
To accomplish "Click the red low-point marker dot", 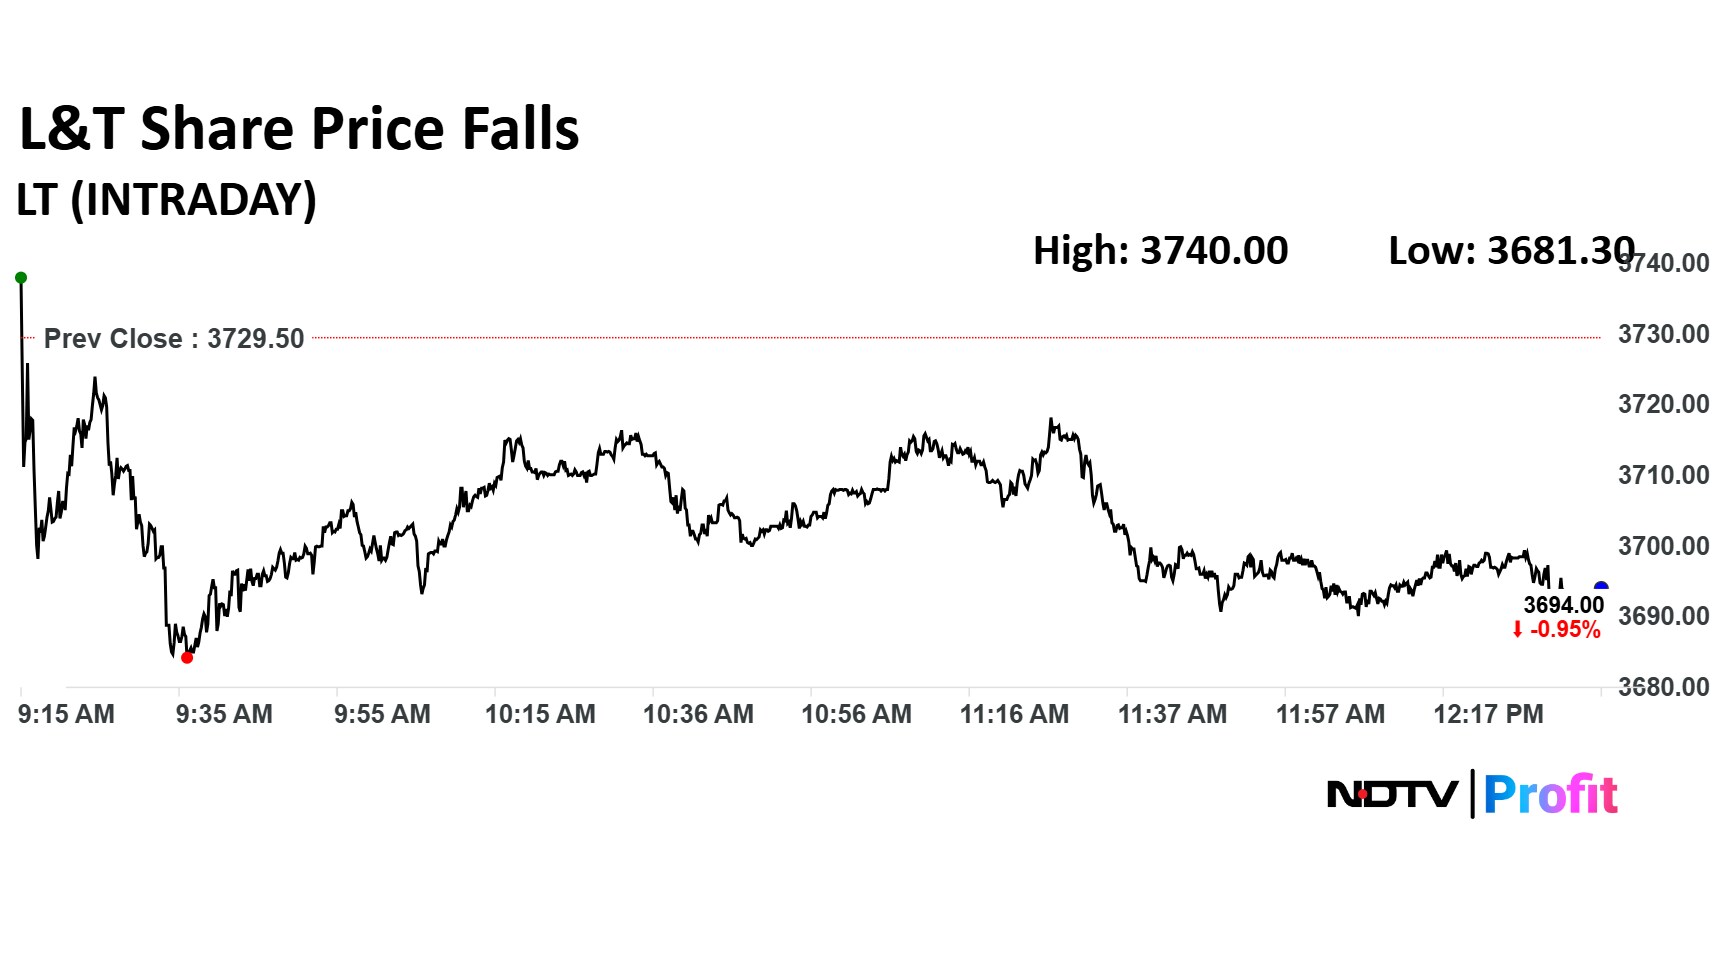I will pyautogui.click(x=187, y=657).
